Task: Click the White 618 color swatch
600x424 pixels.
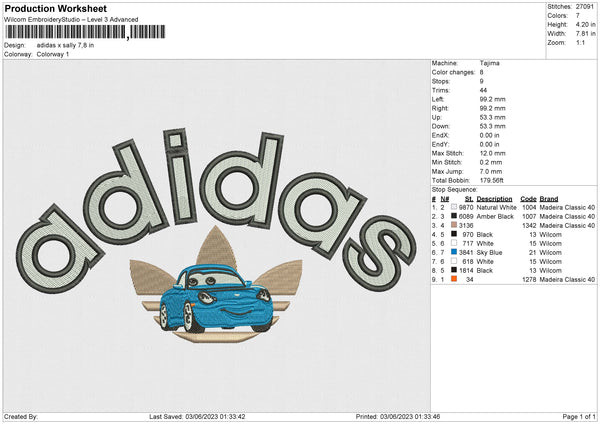Action: pos(454,261)
